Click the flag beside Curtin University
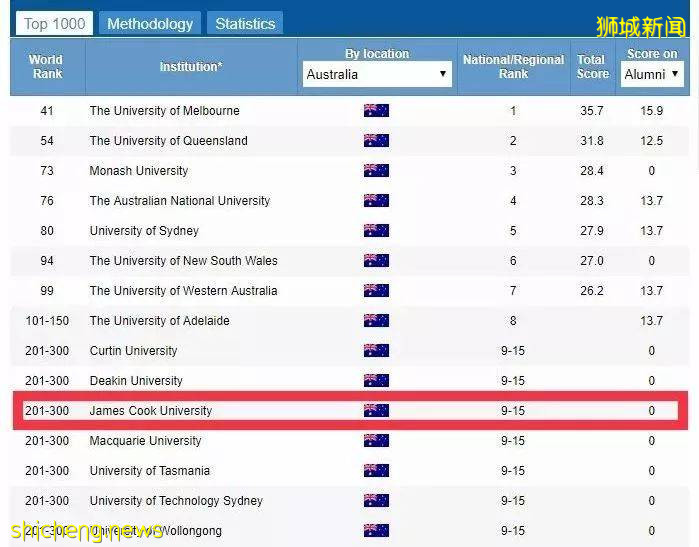Screen dimensions: 699x547 click(376, 351)
